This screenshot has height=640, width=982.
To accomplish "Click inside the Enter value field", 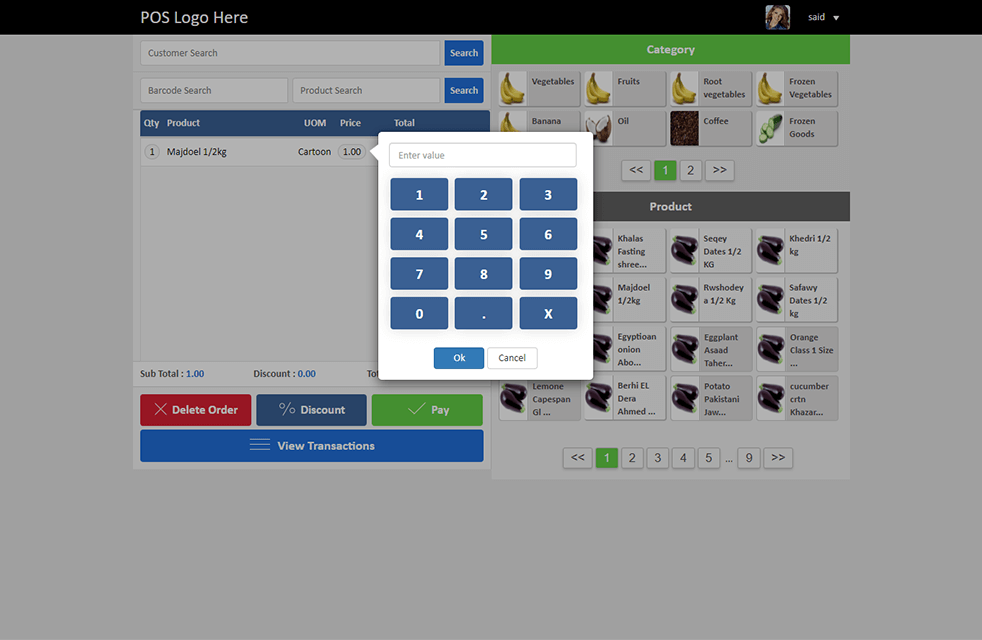I will click(482, 155).
